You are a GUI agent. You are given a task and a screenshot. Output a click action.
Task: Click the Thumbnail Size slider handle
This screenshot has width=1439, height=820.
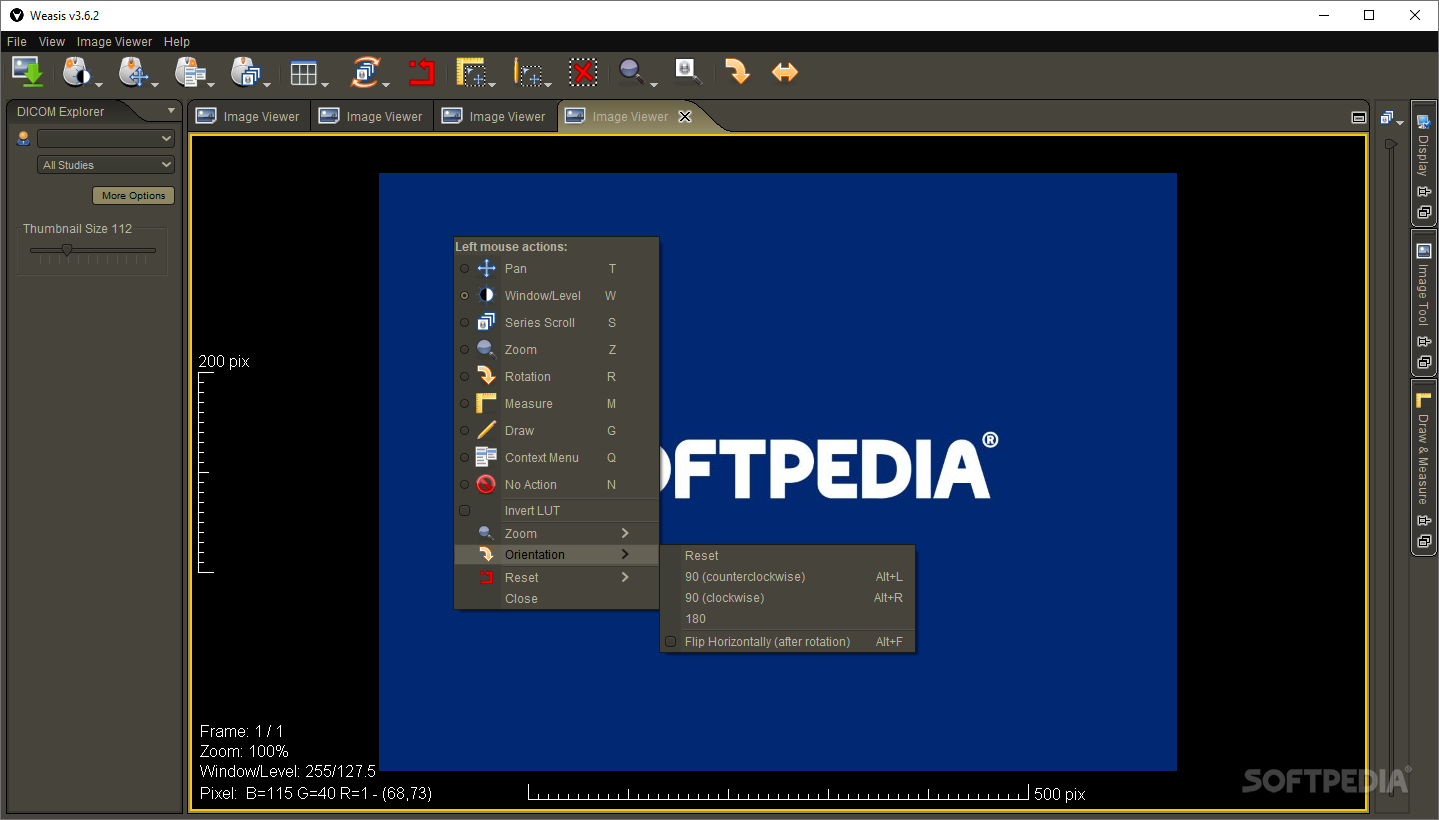(66, 250)
